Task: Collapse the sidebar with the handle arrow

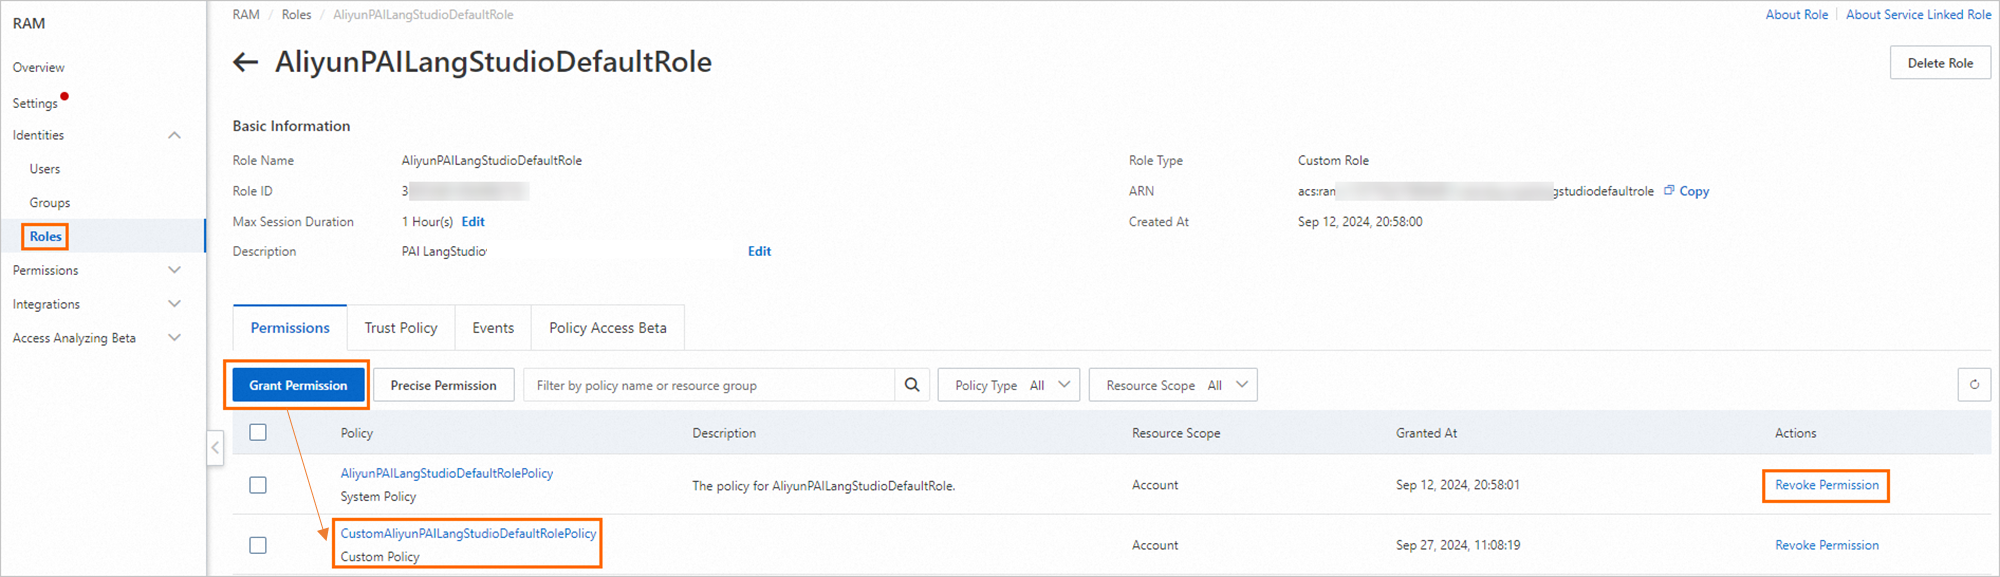Action: [x=215, y=448]
